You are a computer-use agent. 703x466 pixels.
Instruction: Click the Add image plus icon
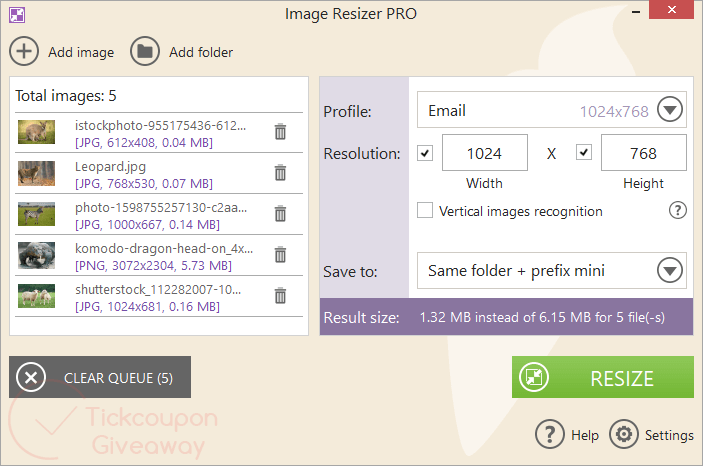pos(24,51)
